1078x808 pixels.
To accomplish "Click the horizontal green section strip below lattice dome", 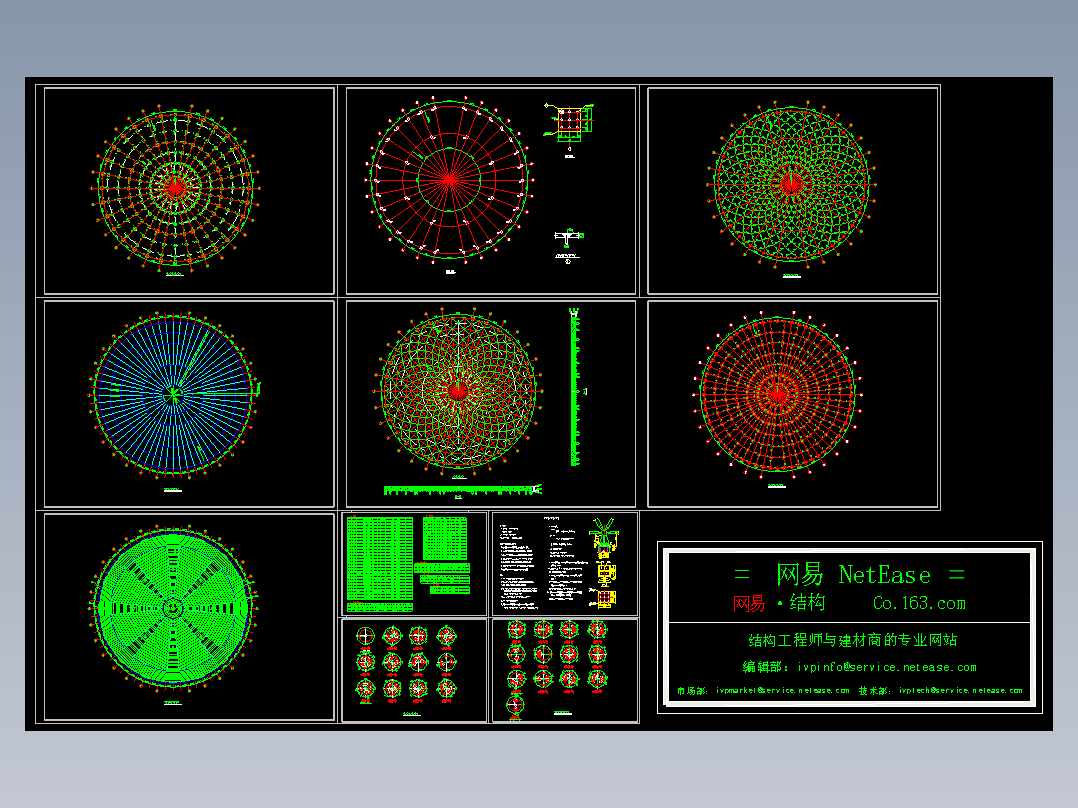I will (462, 490).
